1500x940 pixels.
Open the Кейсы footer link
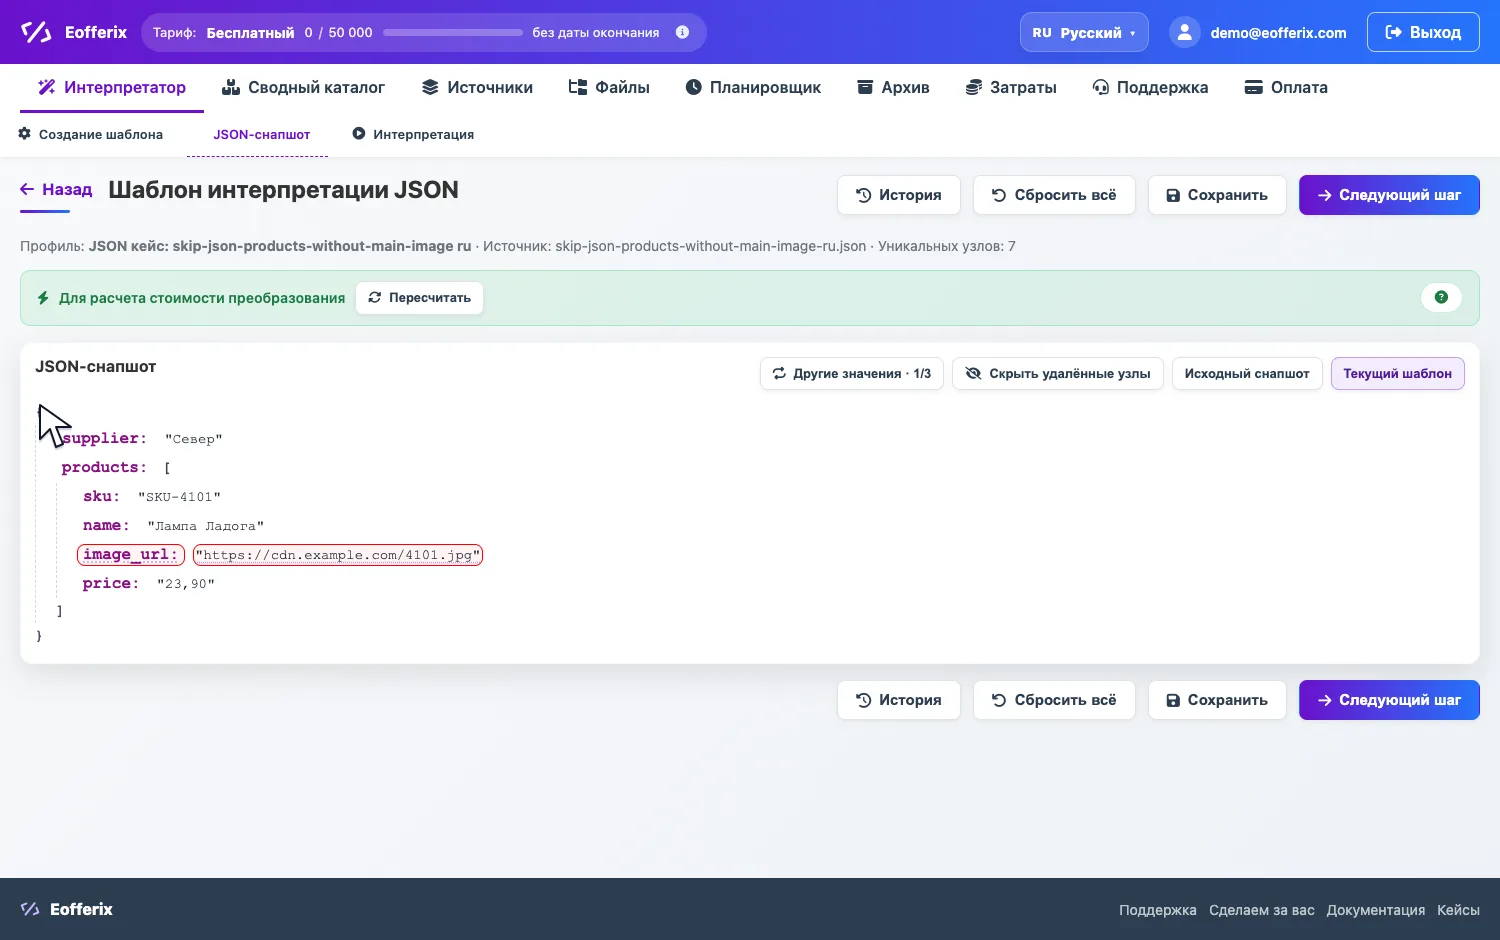(1458, 910)
